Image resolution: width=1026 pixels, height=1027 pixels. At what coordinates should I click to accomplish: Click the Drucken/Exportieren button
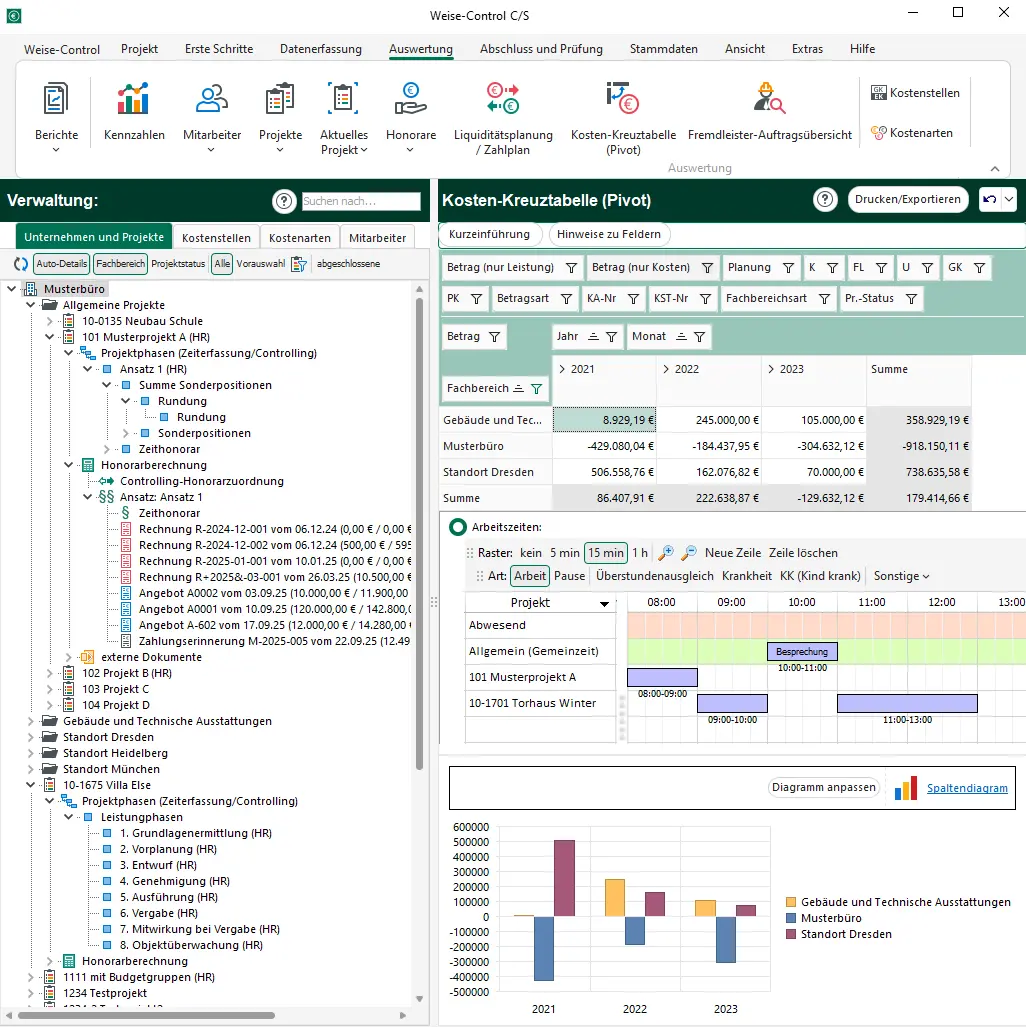(908, 199)
